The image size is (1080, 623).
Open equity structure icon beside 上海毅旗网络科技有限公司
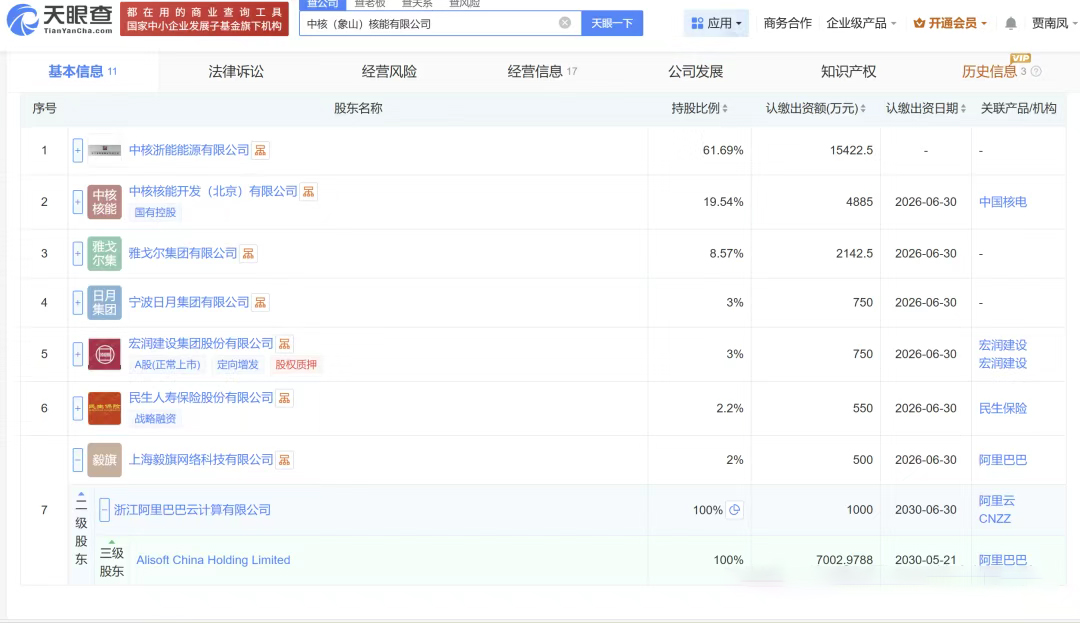(285, 460)
